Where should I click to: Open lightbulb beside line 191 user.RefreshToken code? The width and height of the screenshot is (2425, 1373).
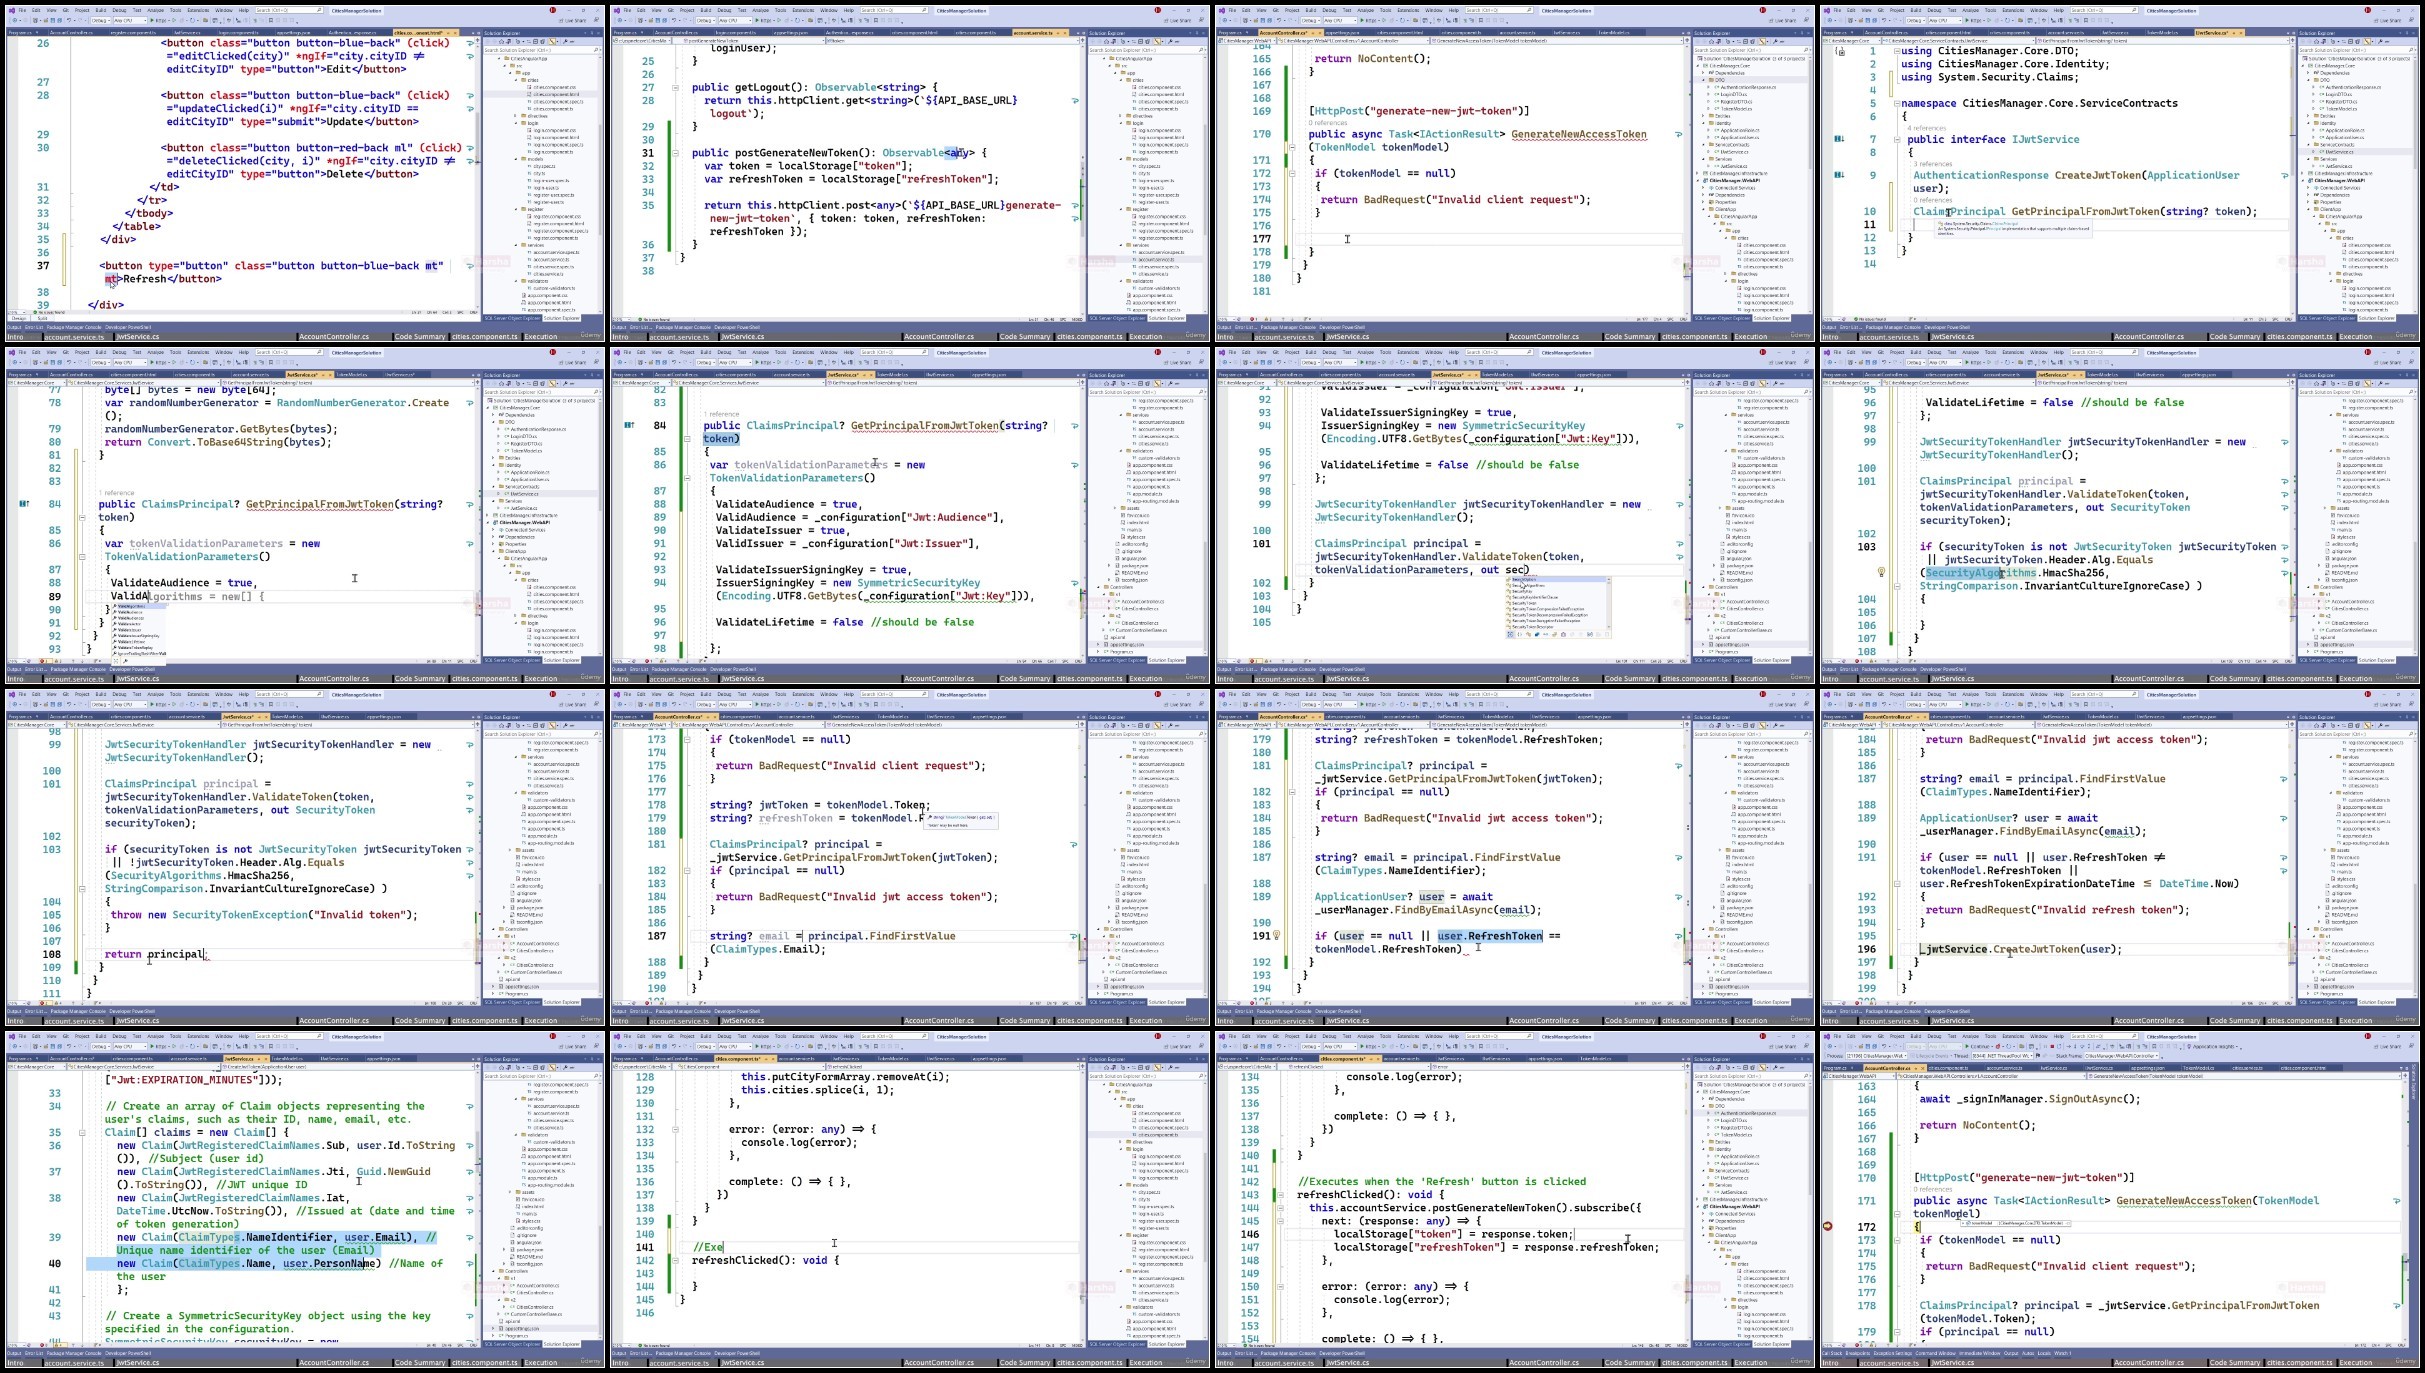(1276, 936)
